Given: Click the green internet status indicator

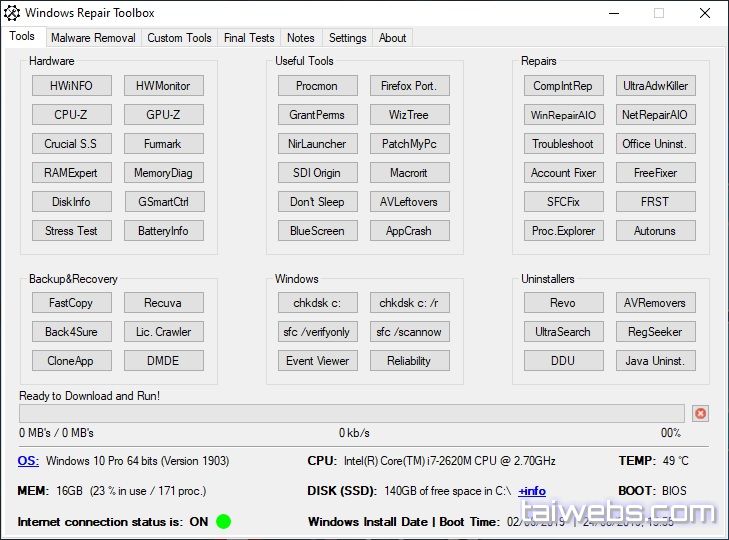Looking at the screenshot, I should coord(223,521).
